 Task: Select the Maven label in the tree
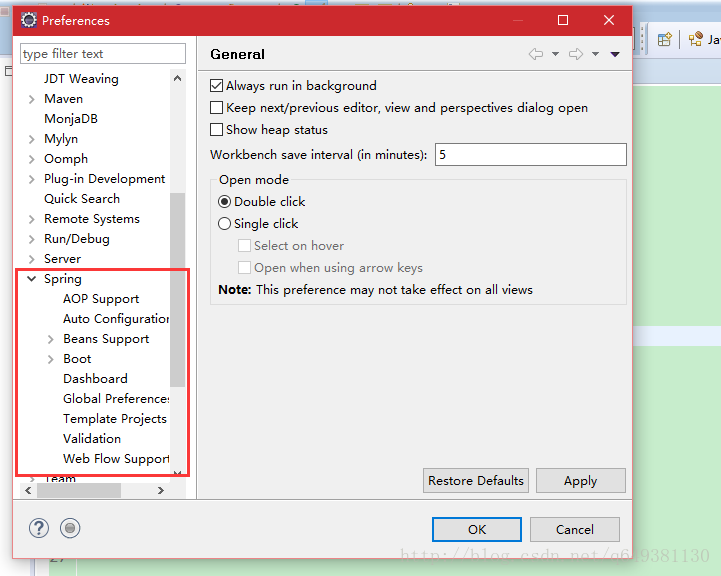coord(63,99)
